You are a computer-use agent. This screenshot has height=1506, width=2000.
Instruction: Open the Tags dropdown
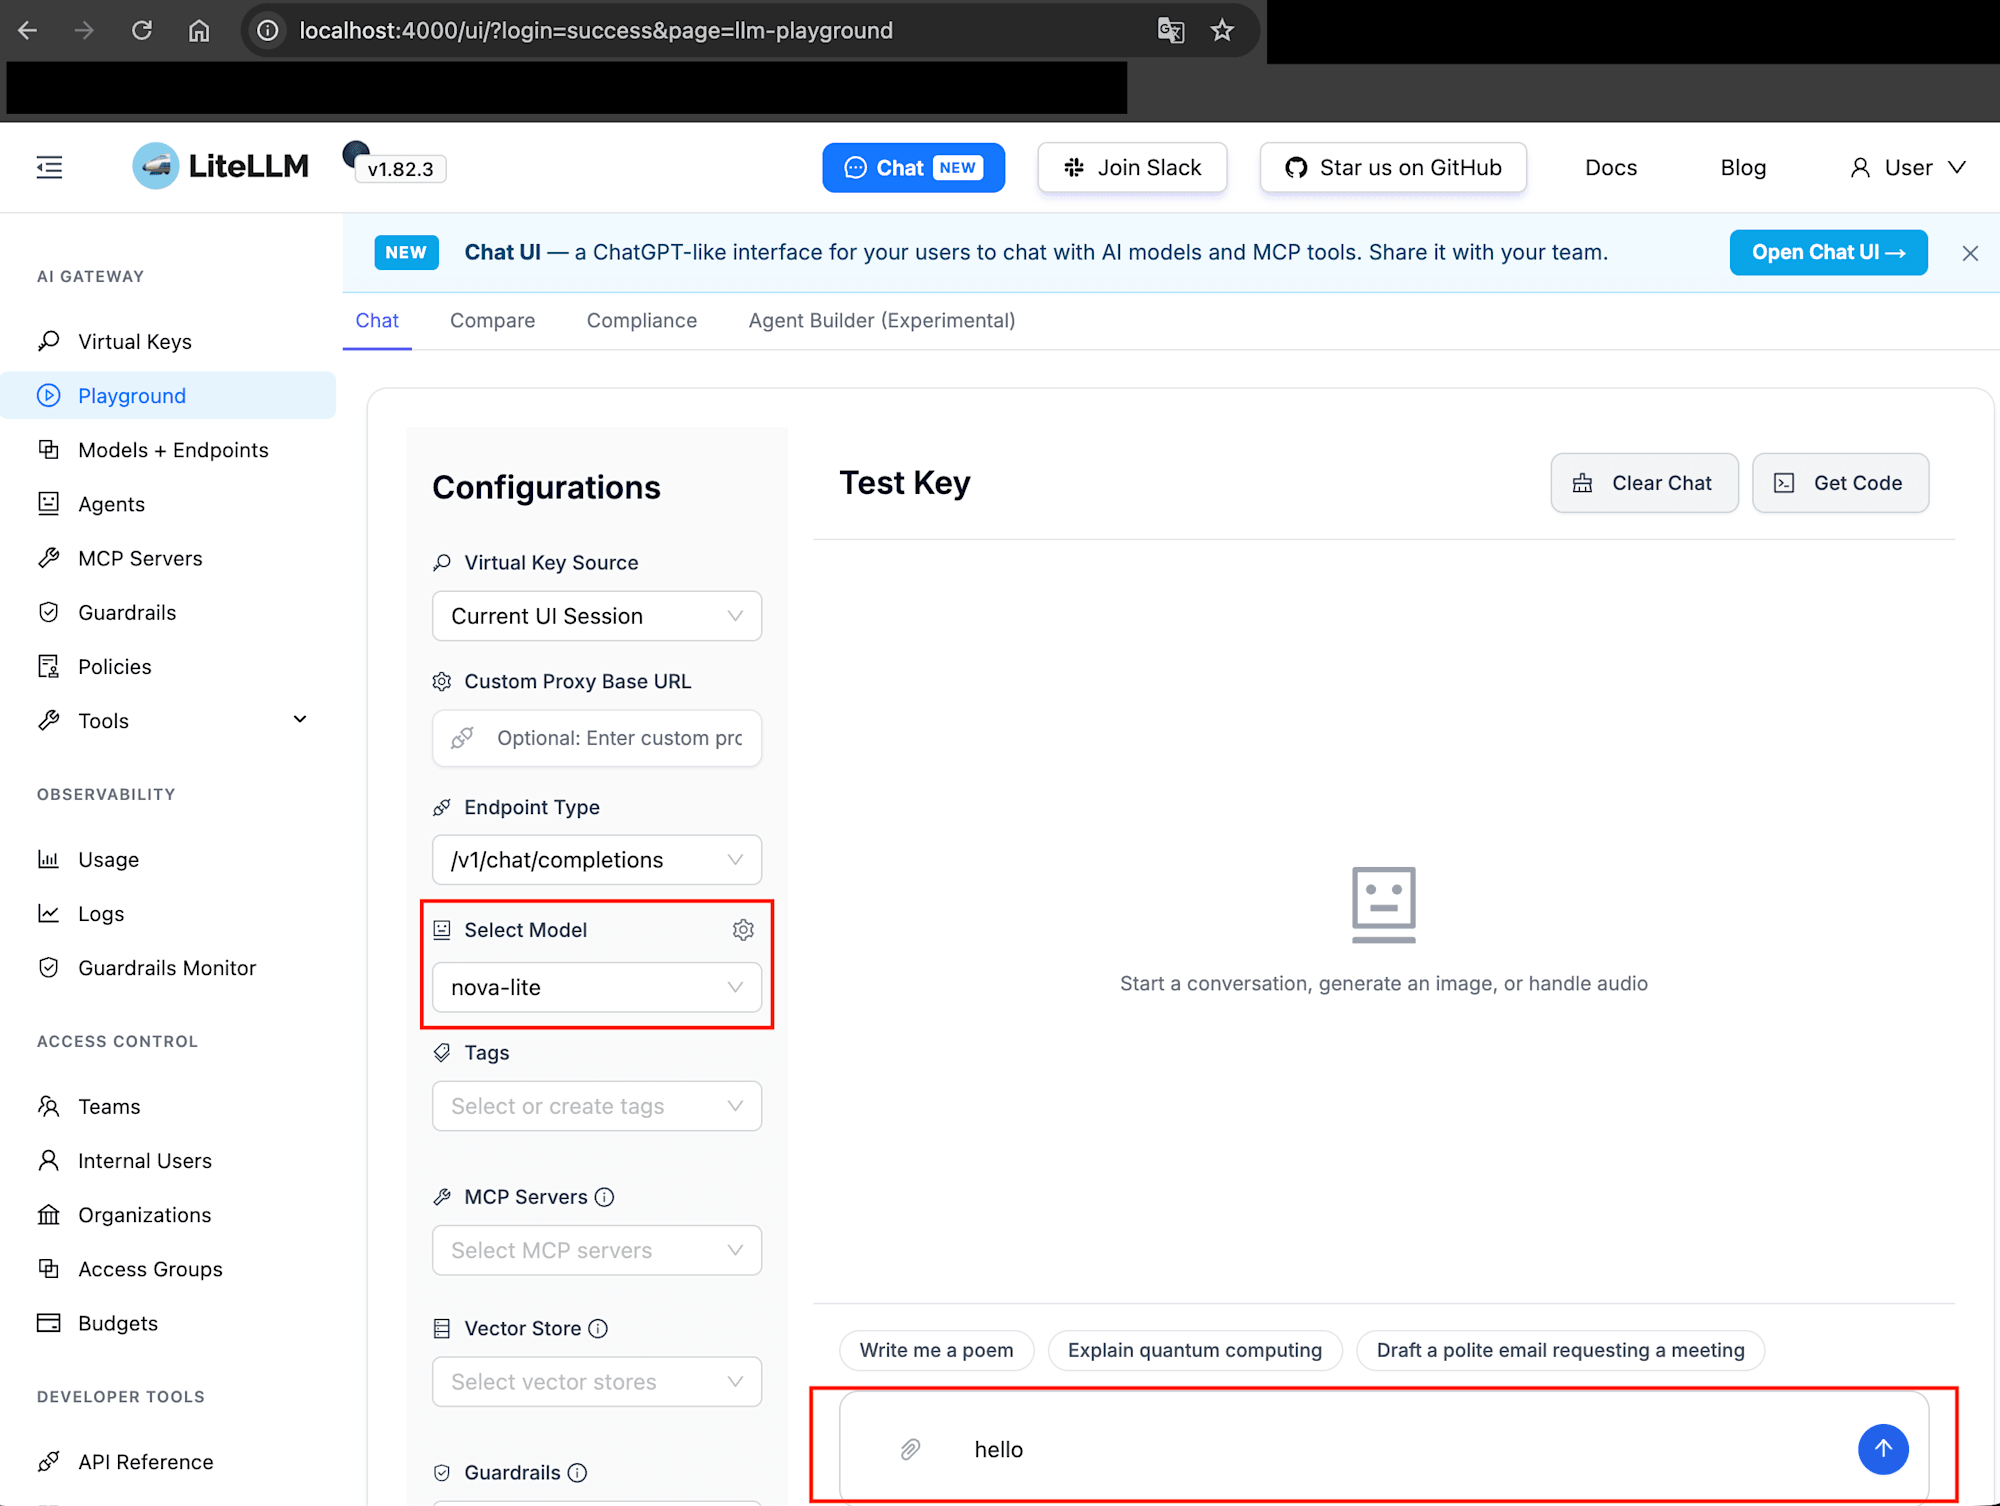pyautogui.click(x=597, y=1106)
